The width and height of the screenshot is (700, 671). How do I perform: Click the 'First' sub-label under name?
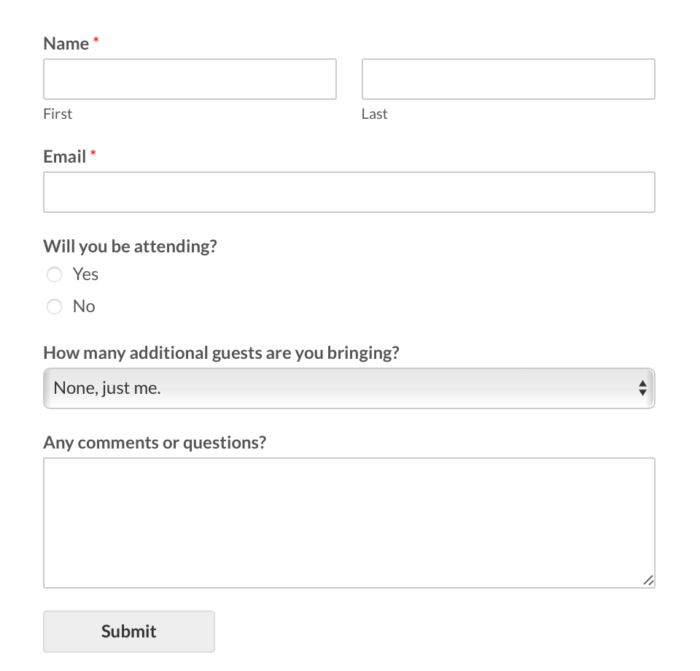57,114
